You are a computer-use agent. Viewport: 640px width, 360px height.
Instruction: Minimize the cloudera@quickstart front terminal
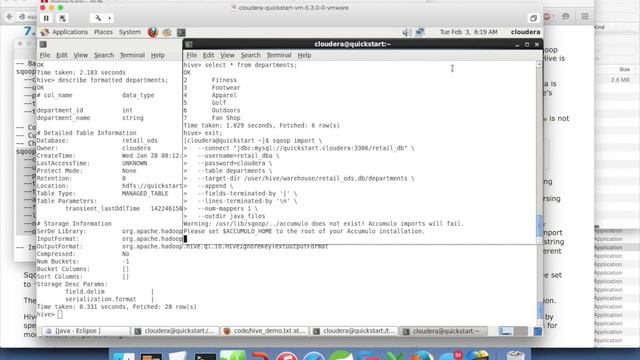point(517,44)
